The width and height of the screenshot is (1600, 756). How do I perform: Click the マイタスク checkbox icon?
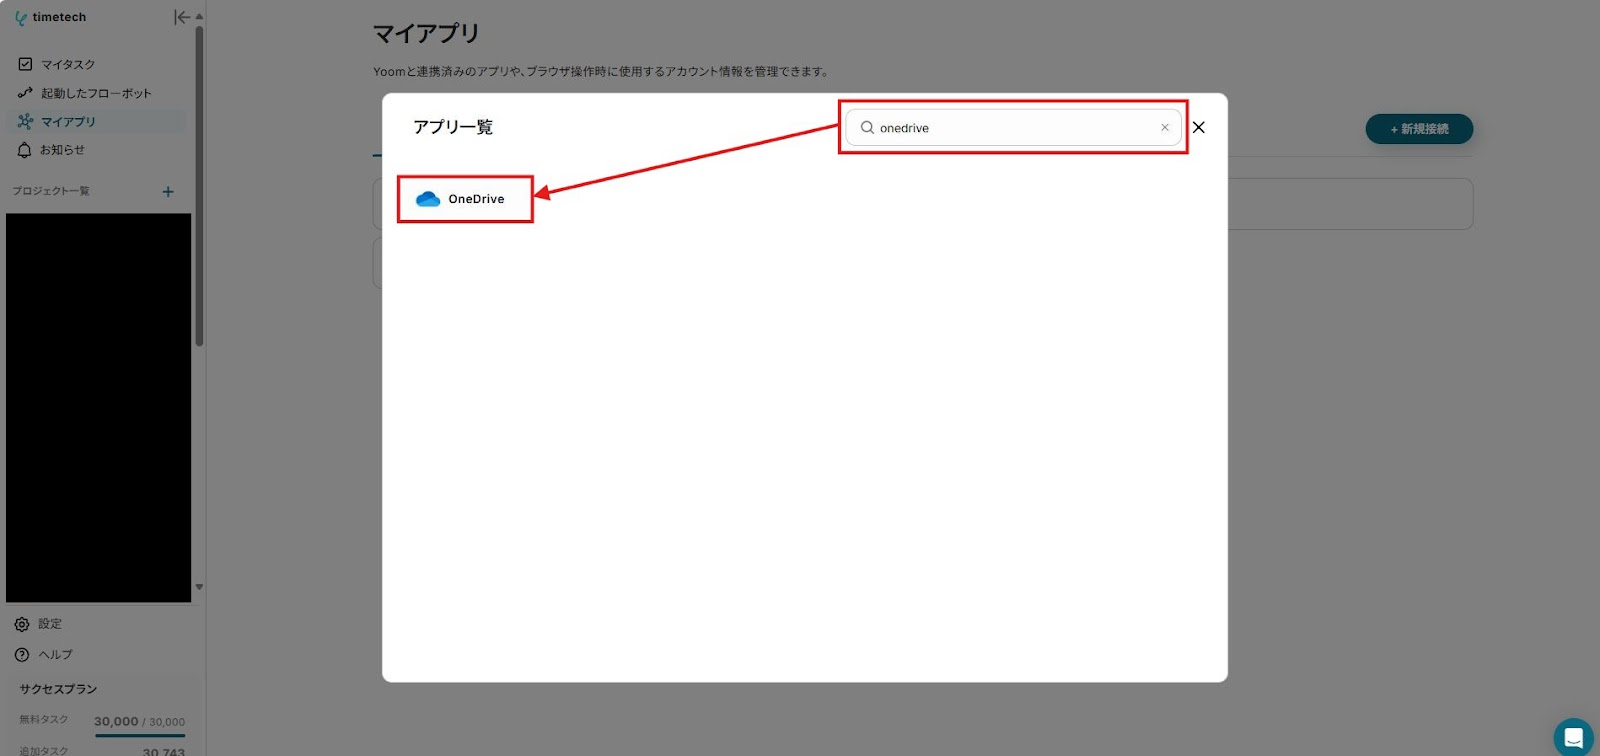(25, 64)
